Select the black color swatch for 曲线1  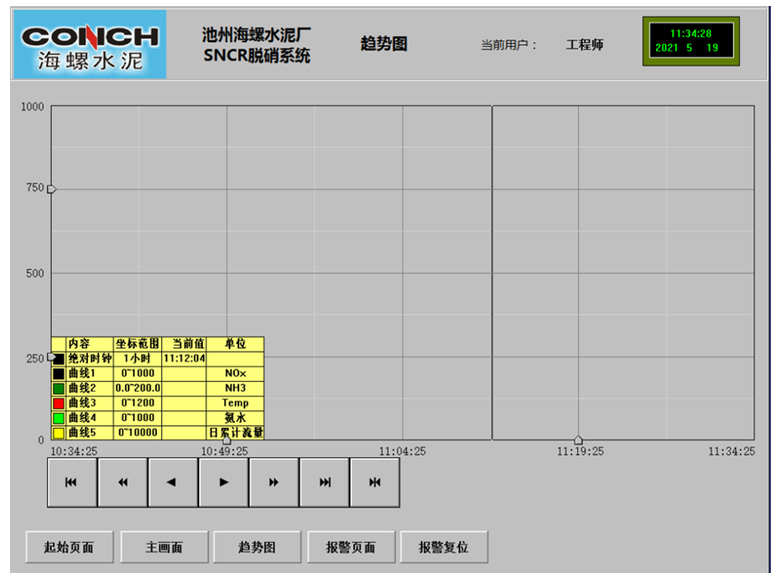[x=59, y=373]
